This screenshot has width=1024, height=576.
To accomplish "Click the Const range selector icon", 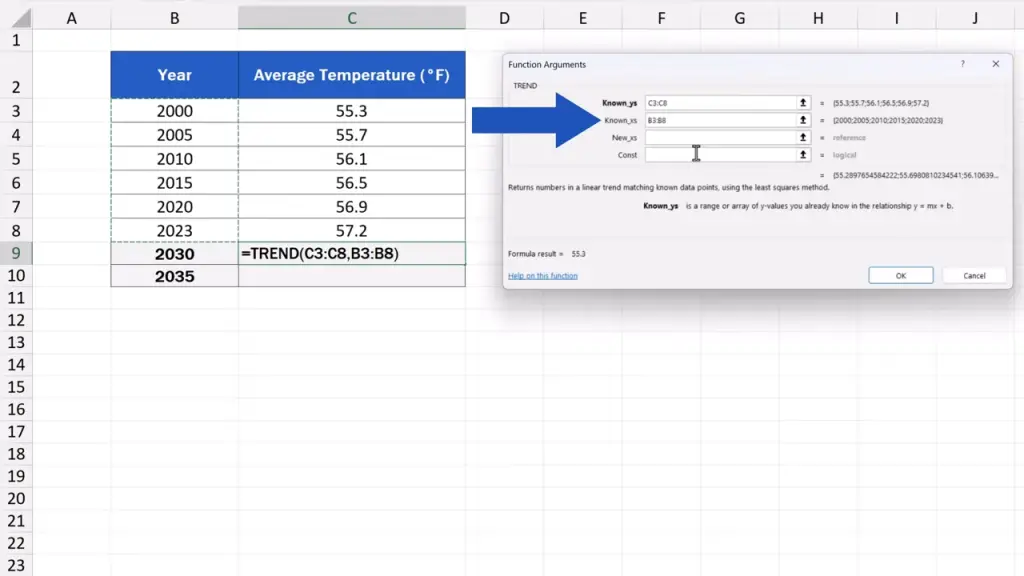I will 802,155.
